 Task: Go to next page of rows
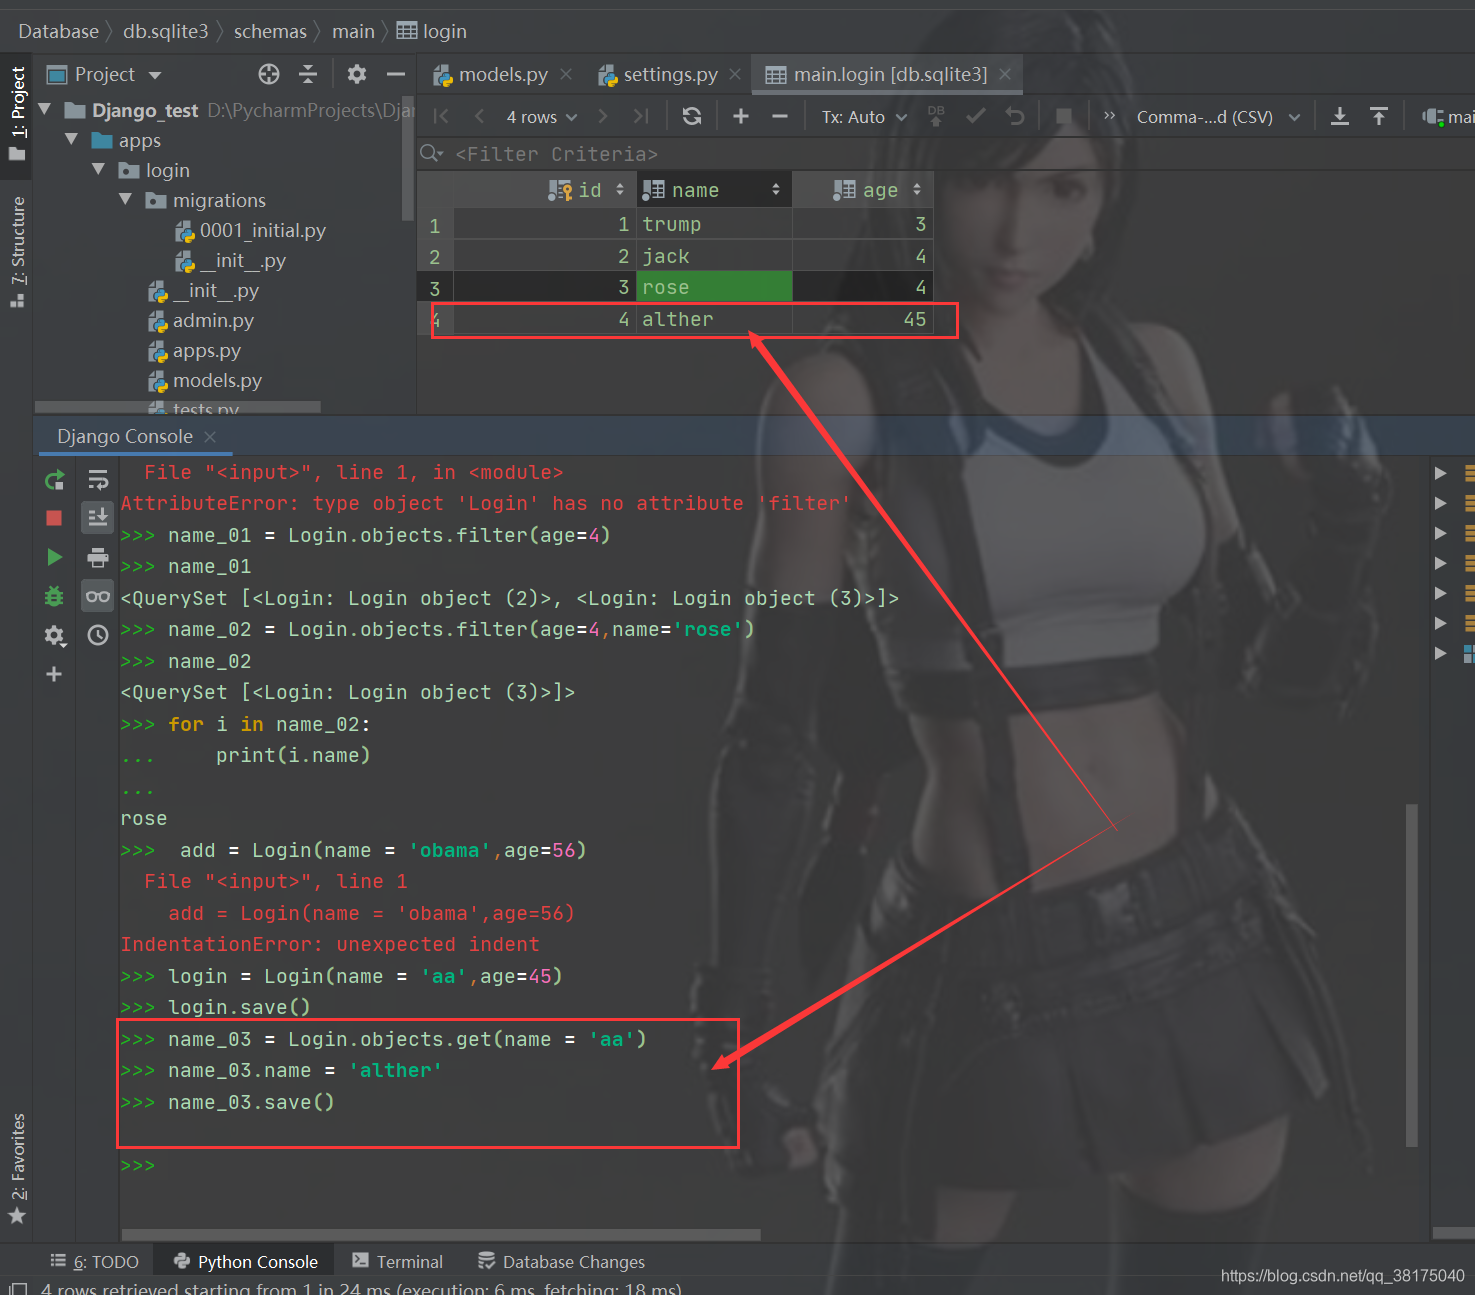pyautogui.click(x=603, y=117)
